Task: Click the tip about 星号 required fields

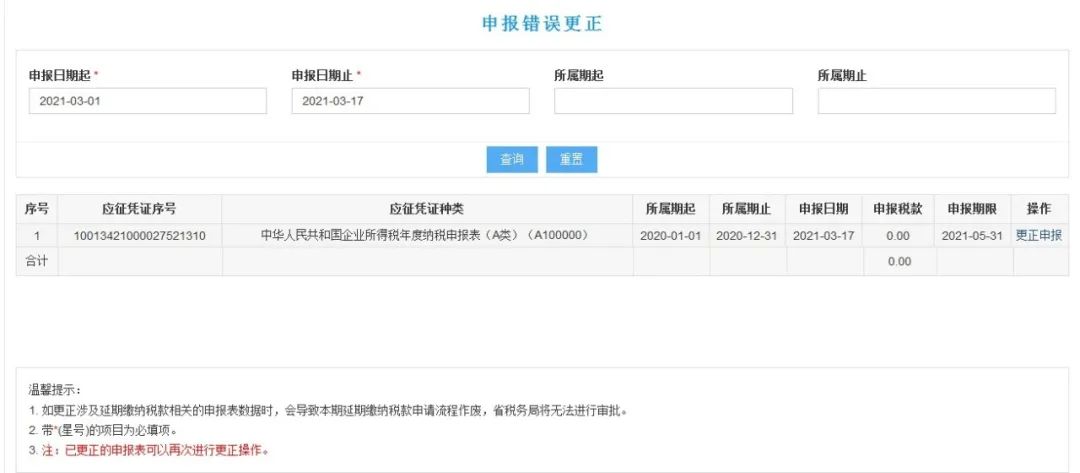Action: (x=103, y=431)
